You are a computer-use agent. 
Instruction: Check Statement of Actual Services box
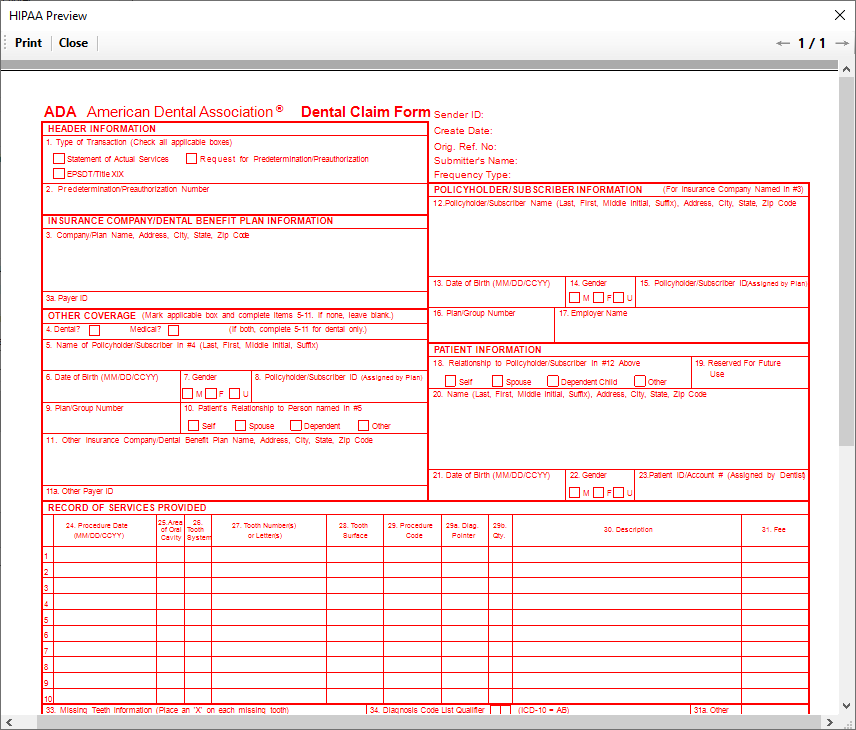(59, 158)
